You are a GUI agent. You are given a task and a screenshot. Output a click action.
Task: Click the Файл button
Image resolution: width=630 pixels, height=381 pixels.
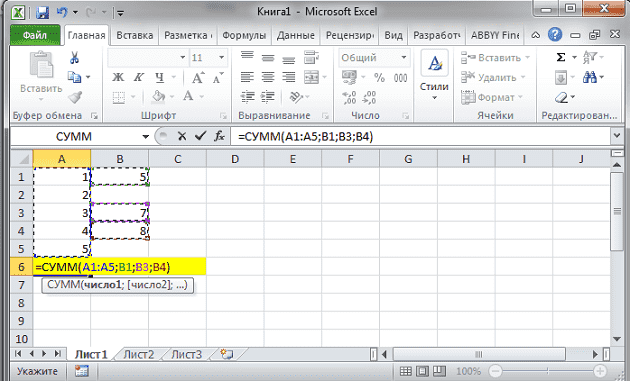[x=35, y=35]
